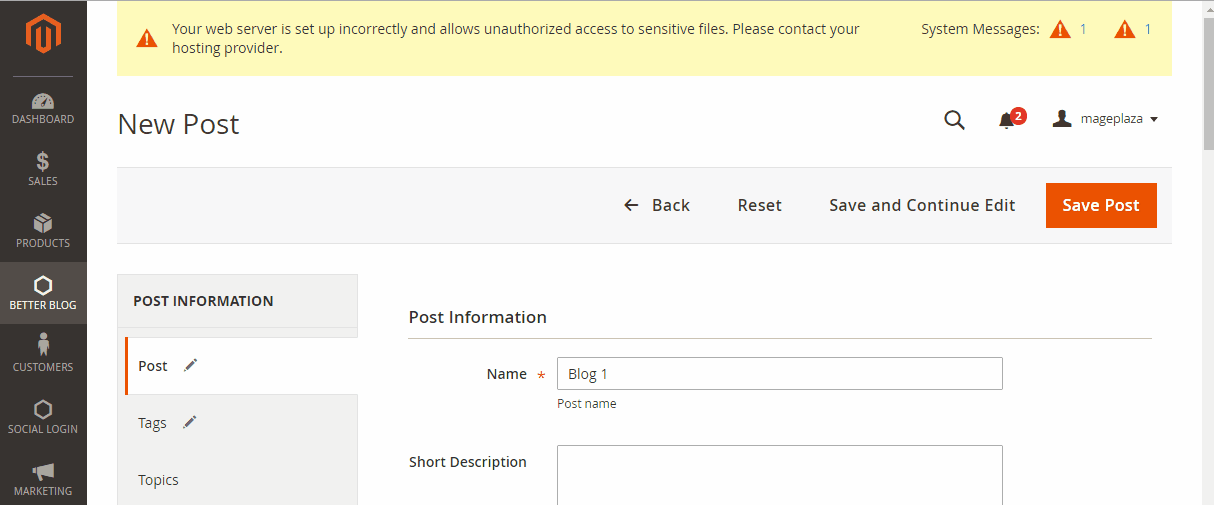Click the second System Messages warning triangle
The image size is (1214, 505).
coord(1125,29)
